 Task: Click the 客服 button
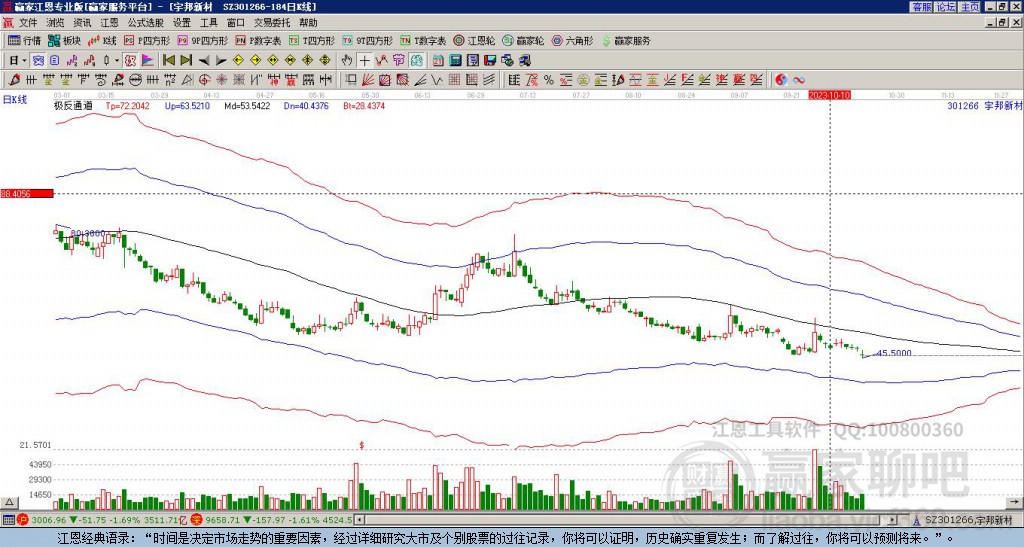point(921,7)
